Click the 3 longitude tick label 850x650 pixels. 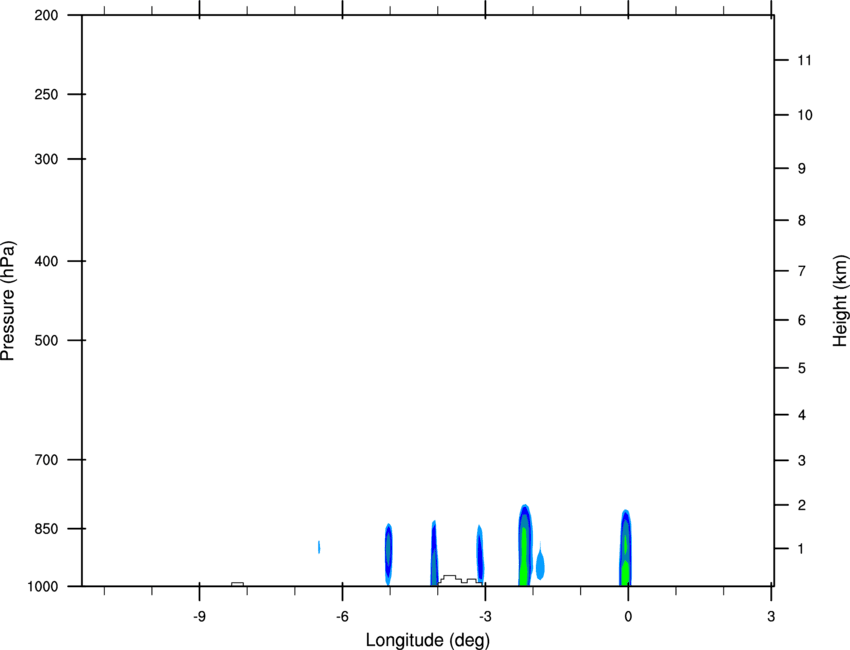coord(771,617)
